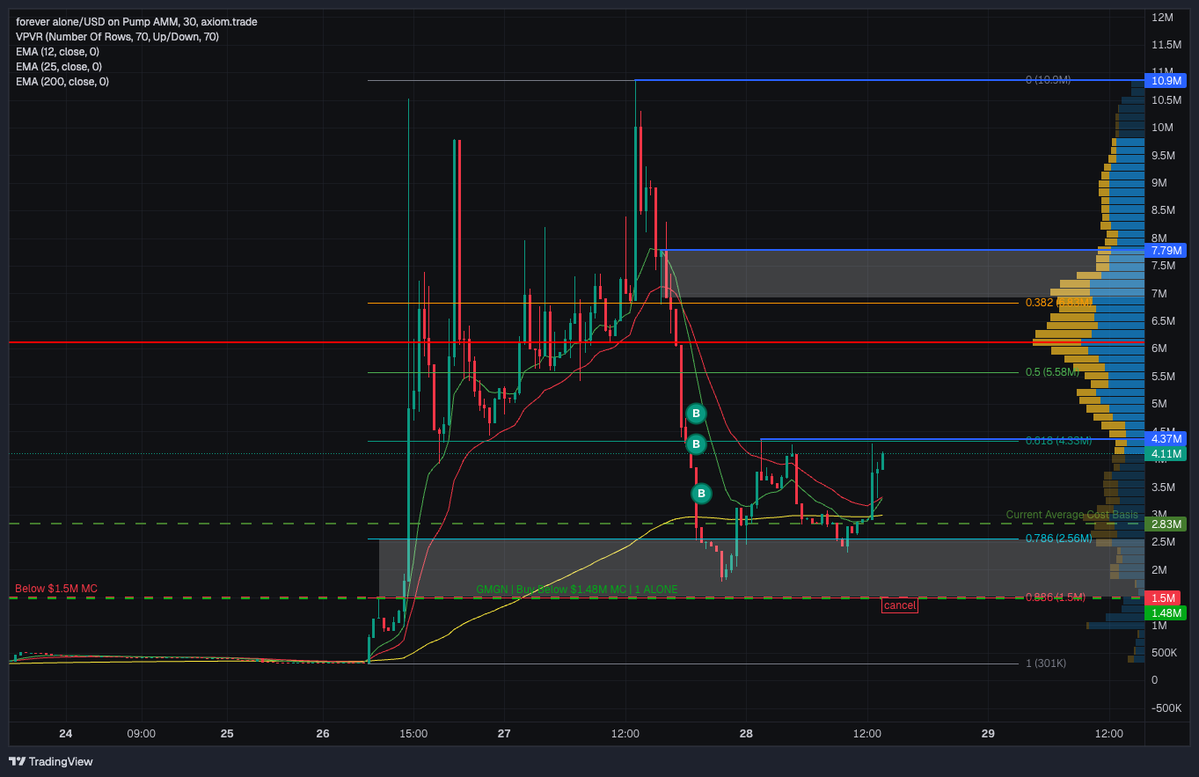Screen dimensions: 1199x777
Task: Select the EMA (25, close, 0) legend entry
Action: click(x=59, y=67)
